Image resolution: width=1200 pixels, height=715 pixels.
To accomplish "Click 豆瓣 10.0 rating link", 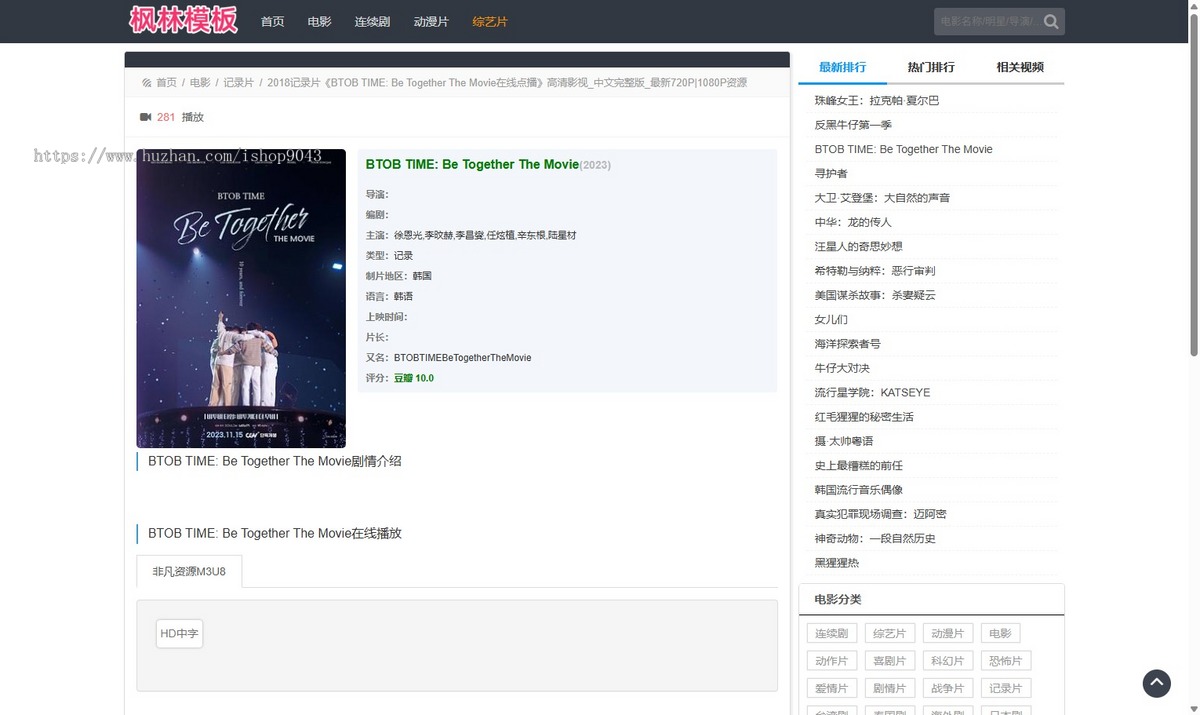I will (414, 378).
